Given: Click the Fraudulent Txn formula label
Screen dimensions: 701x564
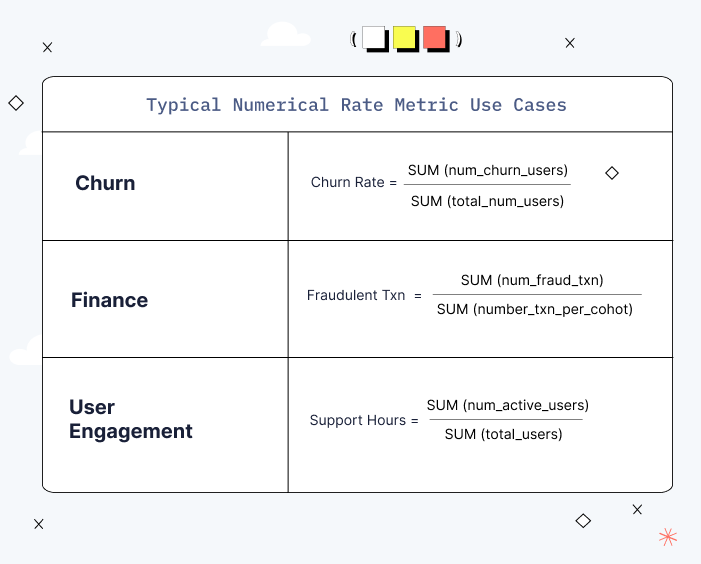Looking at the screenshot, I should (356, 296).
